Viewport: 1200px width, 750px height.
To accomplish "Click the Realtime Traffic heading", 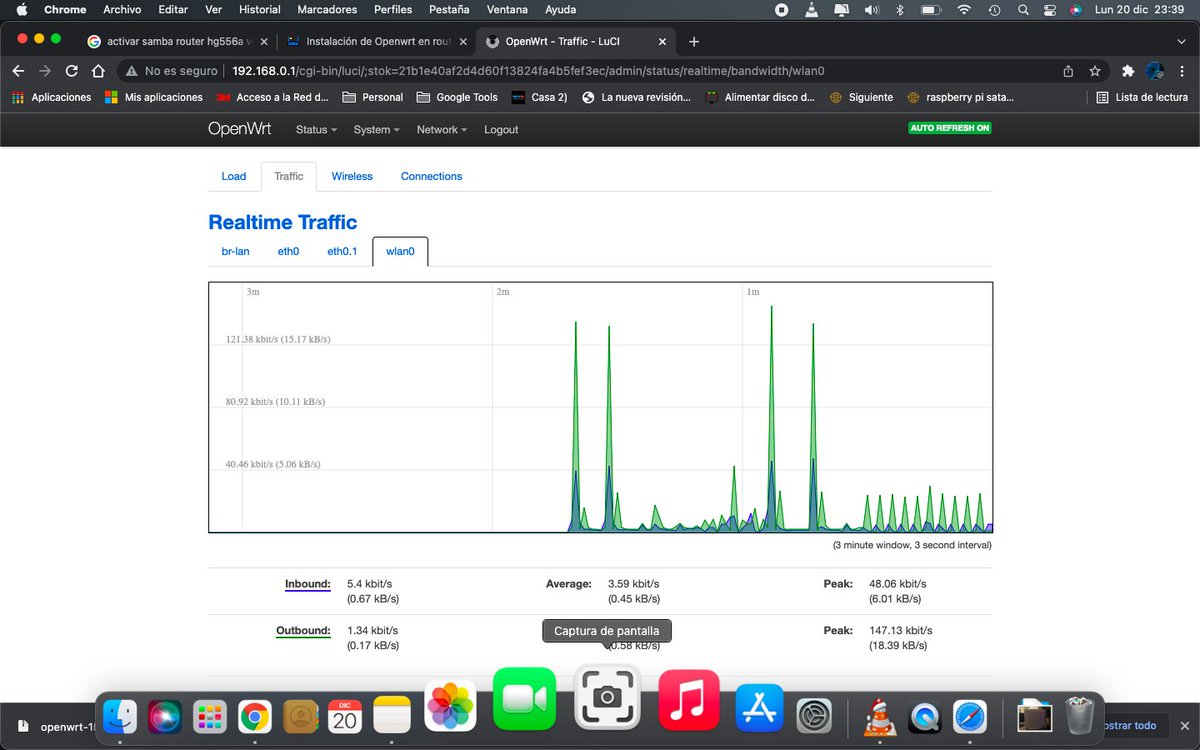I will 282,222.
